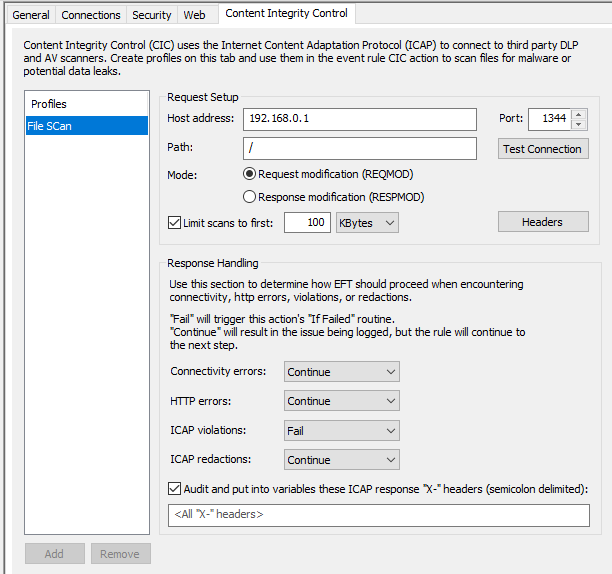Click the Test Connection button
This screenshot has width=612, height=574.
coord(542,149)
